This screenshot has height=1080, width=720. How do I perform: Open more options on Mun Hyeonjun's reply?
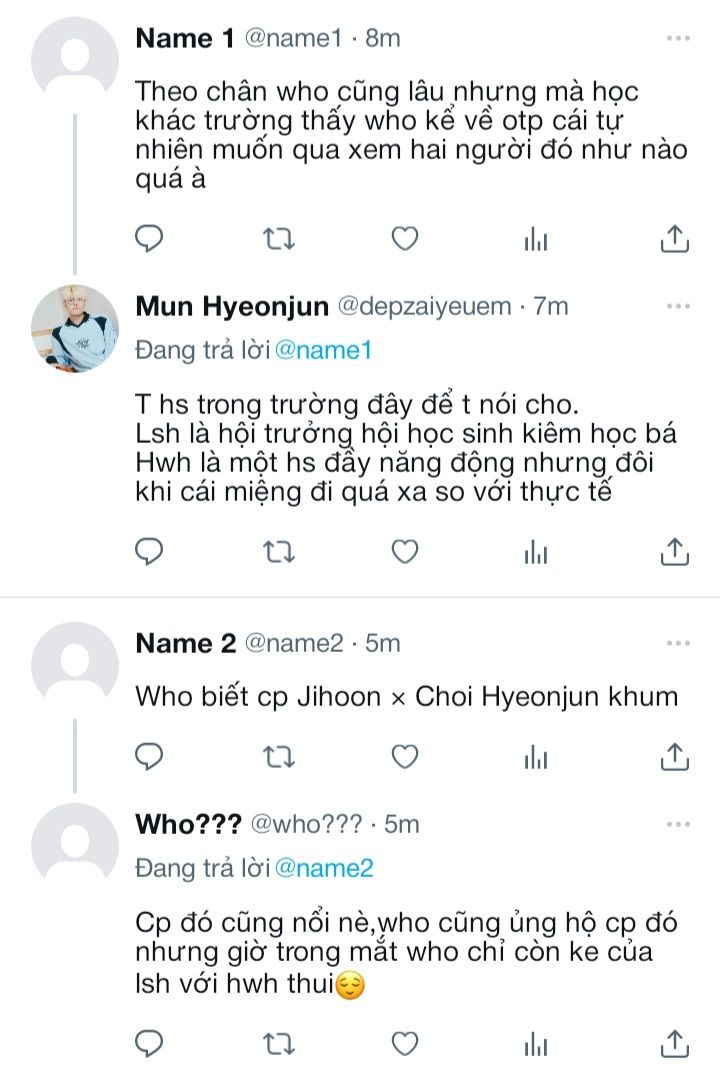(x=678, y=306)
